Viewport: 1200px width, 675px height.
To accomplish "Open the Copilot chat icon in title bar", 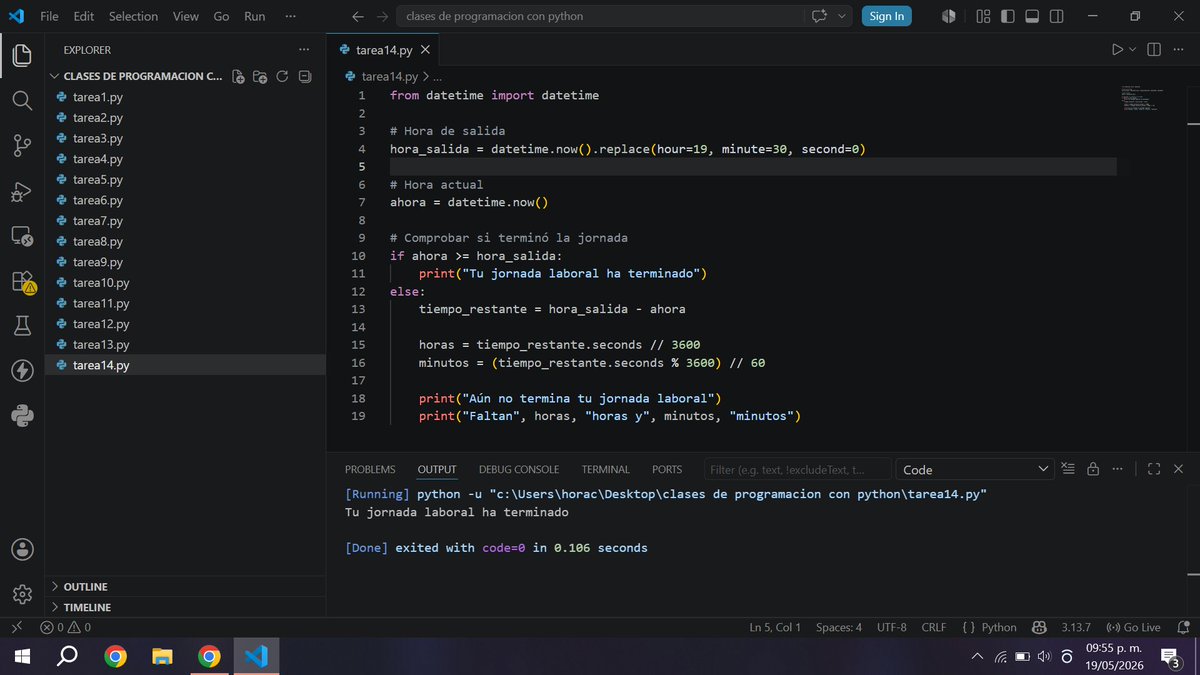I will coord(821,16).
